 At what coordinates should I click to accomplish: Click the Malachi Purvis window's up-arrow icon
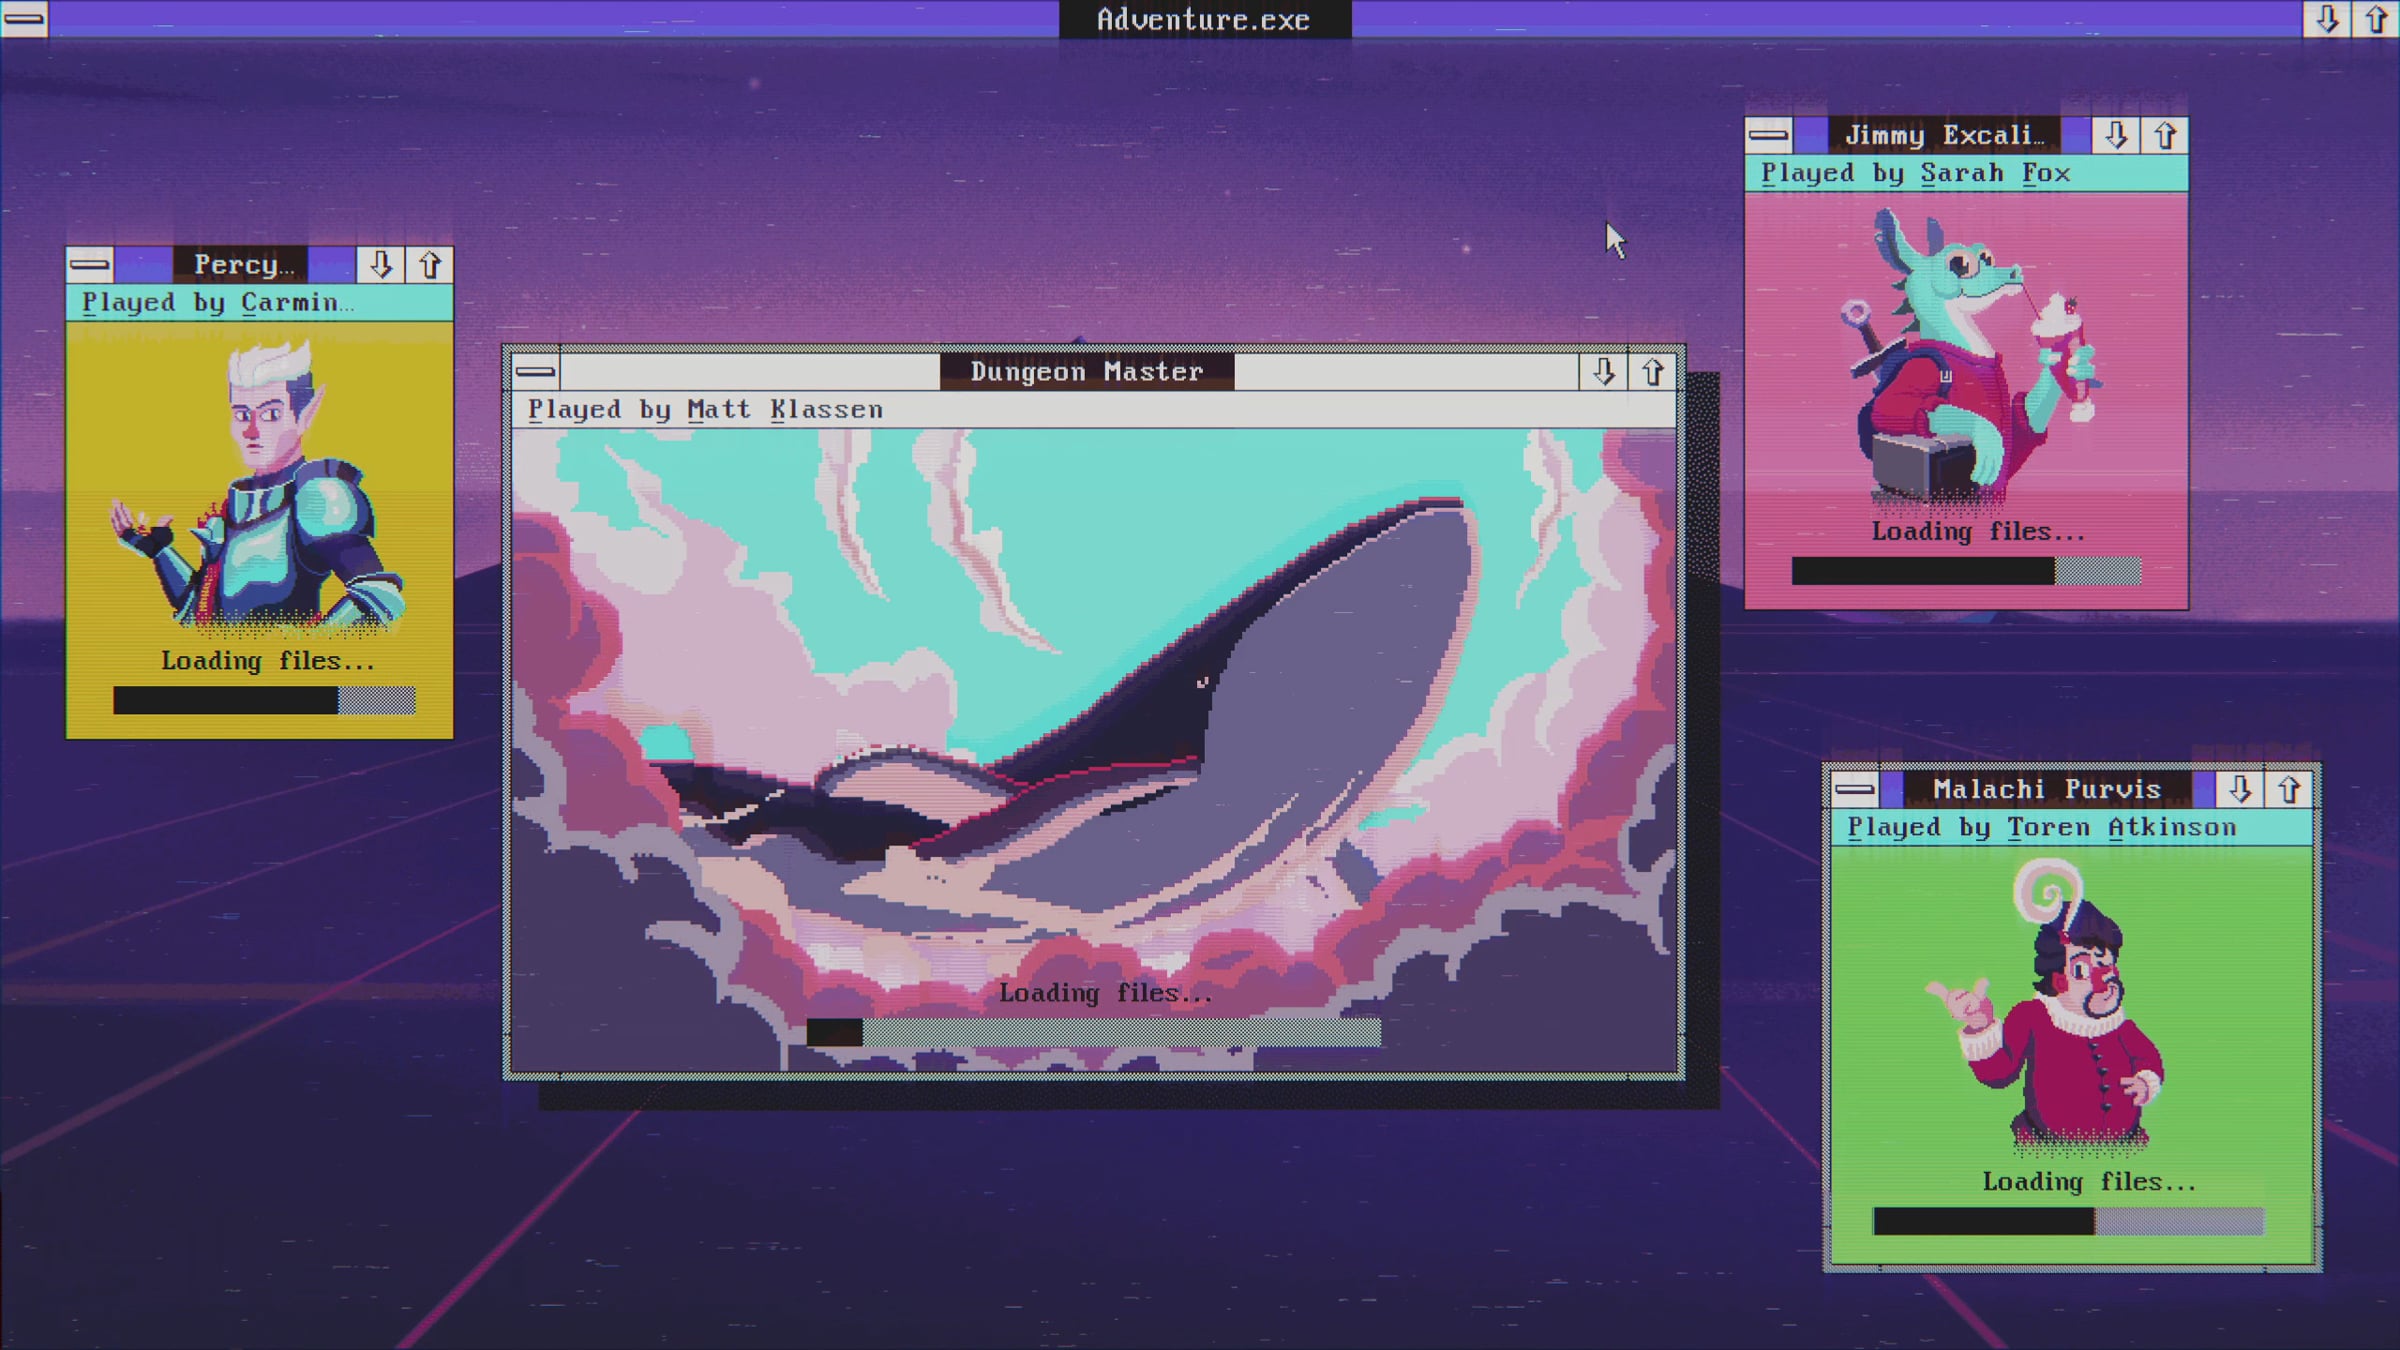pos(2289,789)
